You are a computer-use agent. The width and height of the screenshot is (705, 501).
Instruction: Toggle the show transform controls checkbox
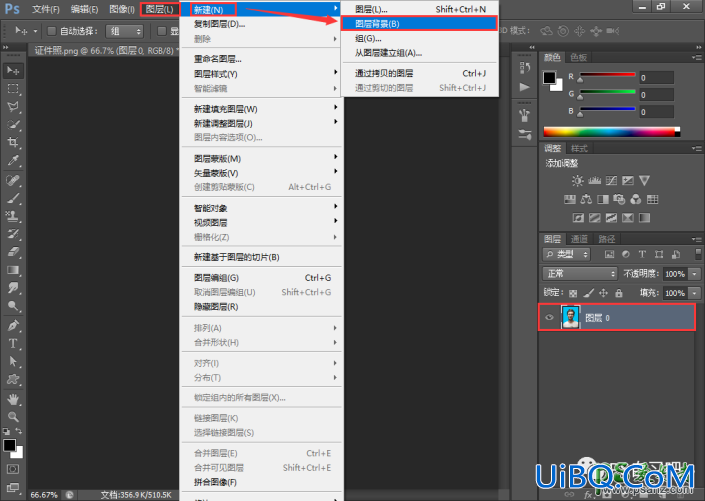[161, 31]
